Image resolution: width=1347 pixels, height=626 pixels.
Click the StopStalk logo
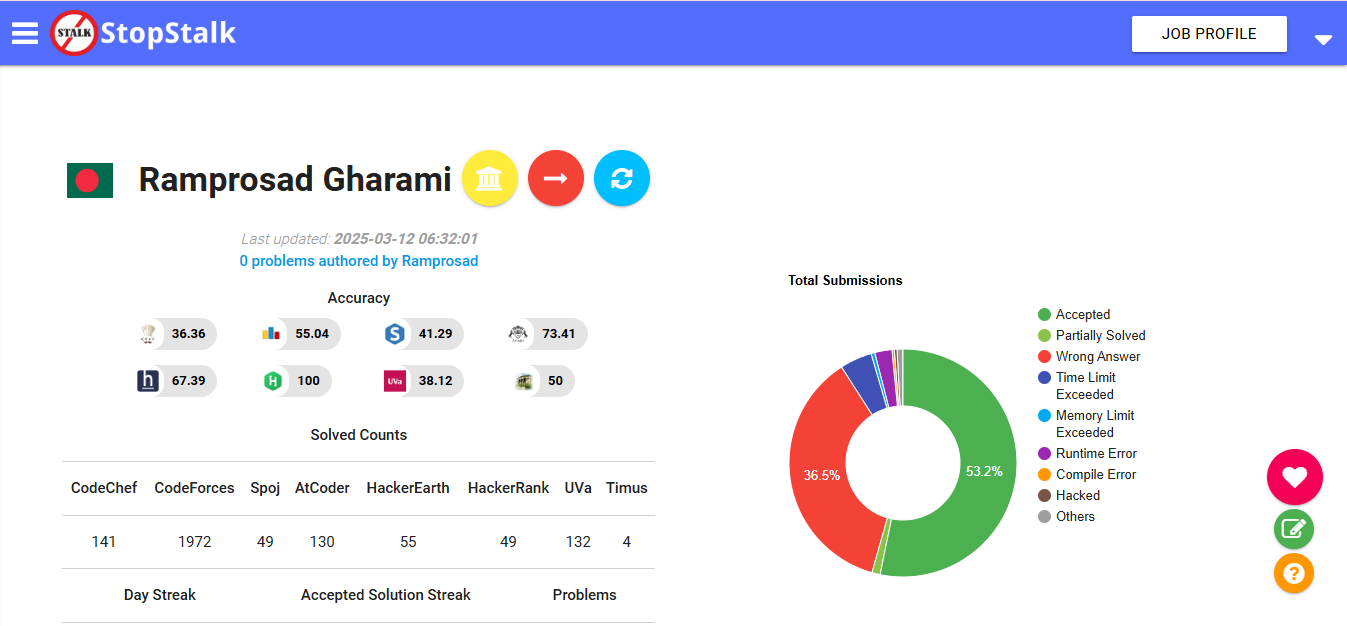(144, 33)
